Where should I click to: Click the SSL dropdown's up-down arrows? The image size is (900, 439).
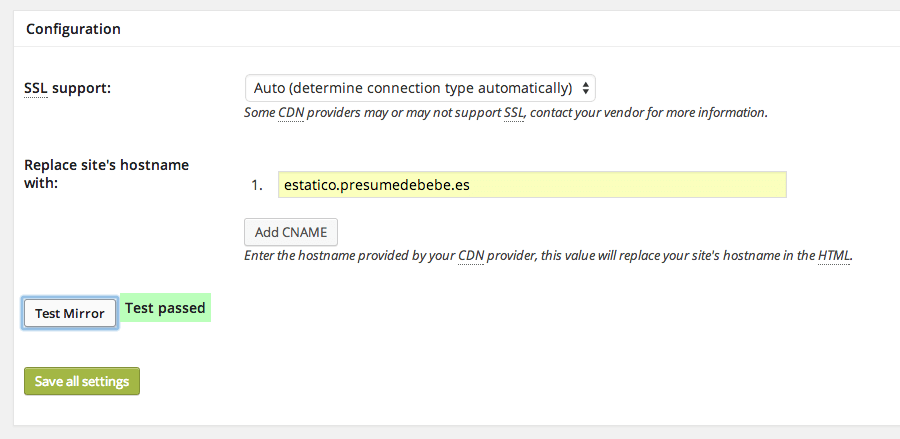coord(585,88)
